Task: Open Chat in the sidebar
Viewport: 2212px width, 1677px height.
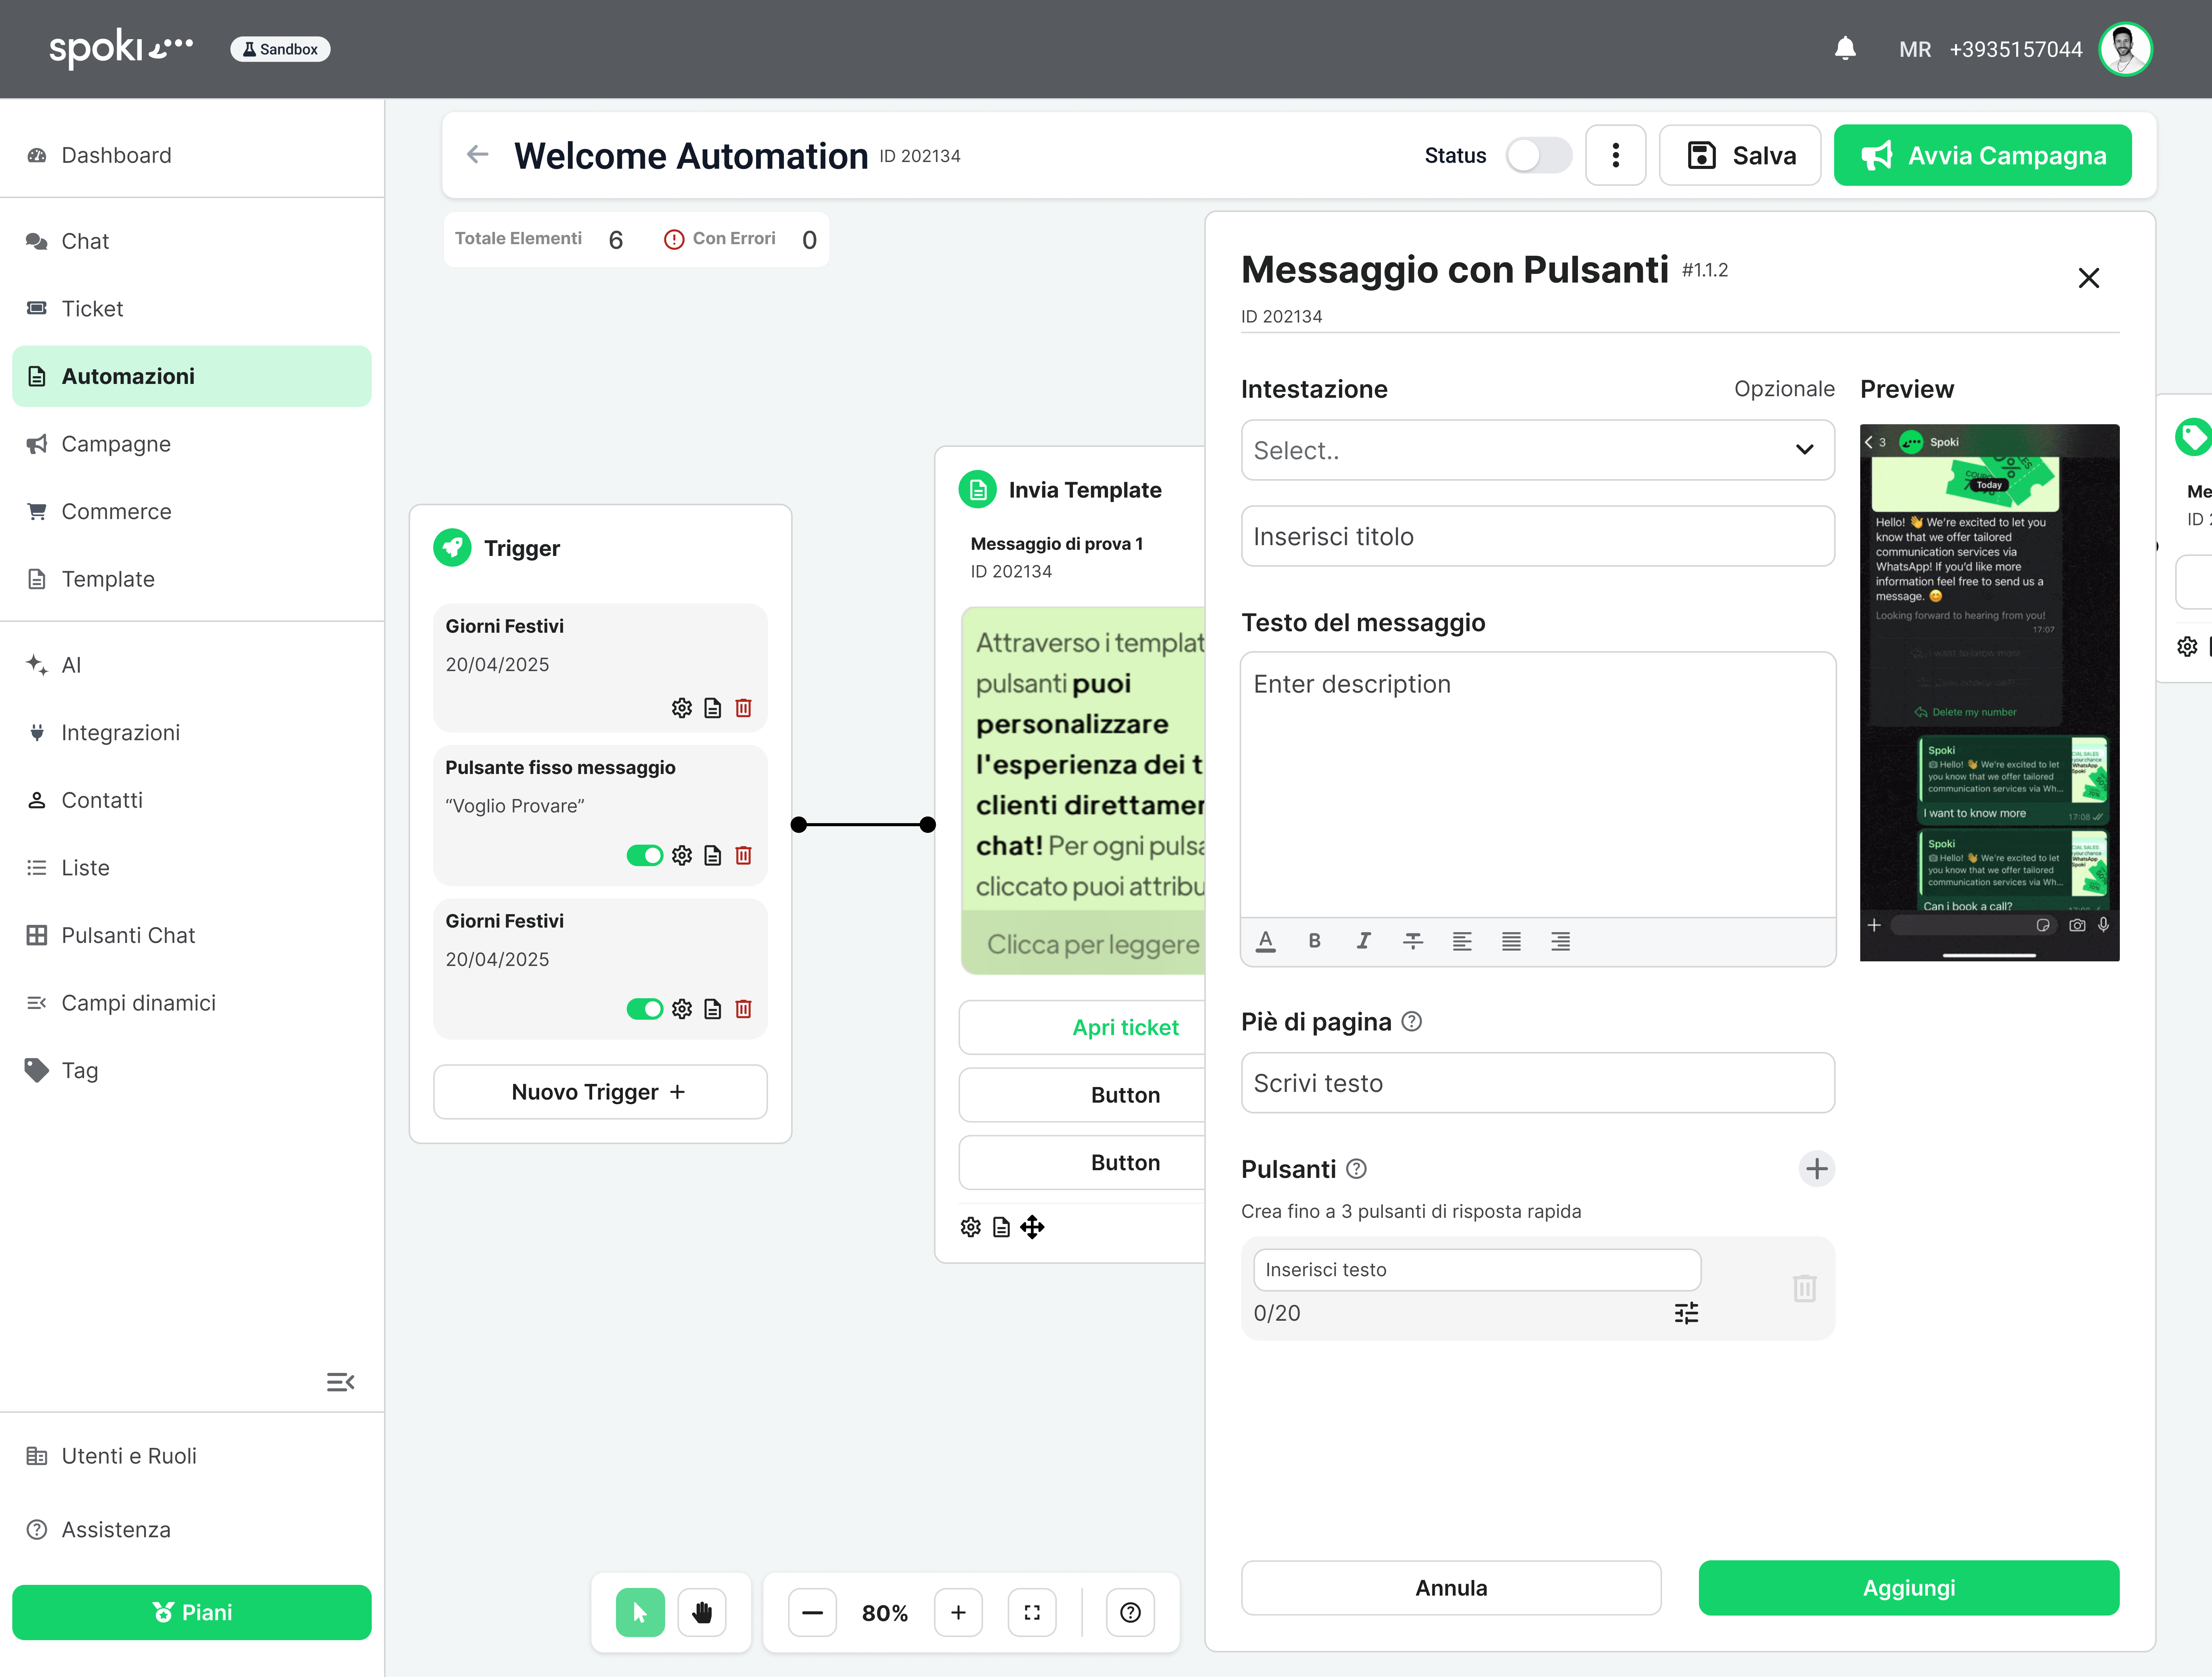Action: [x=192, y=241]
